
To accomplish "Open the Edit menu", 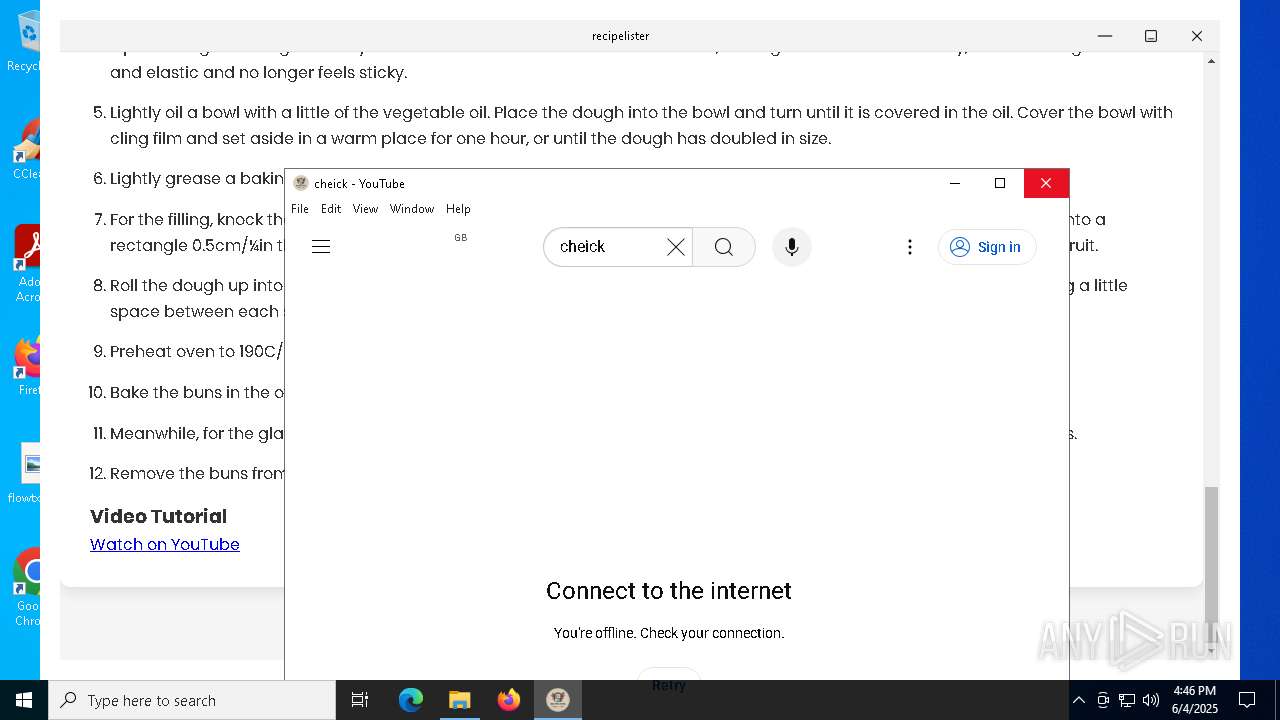I will tap(331, 209).
